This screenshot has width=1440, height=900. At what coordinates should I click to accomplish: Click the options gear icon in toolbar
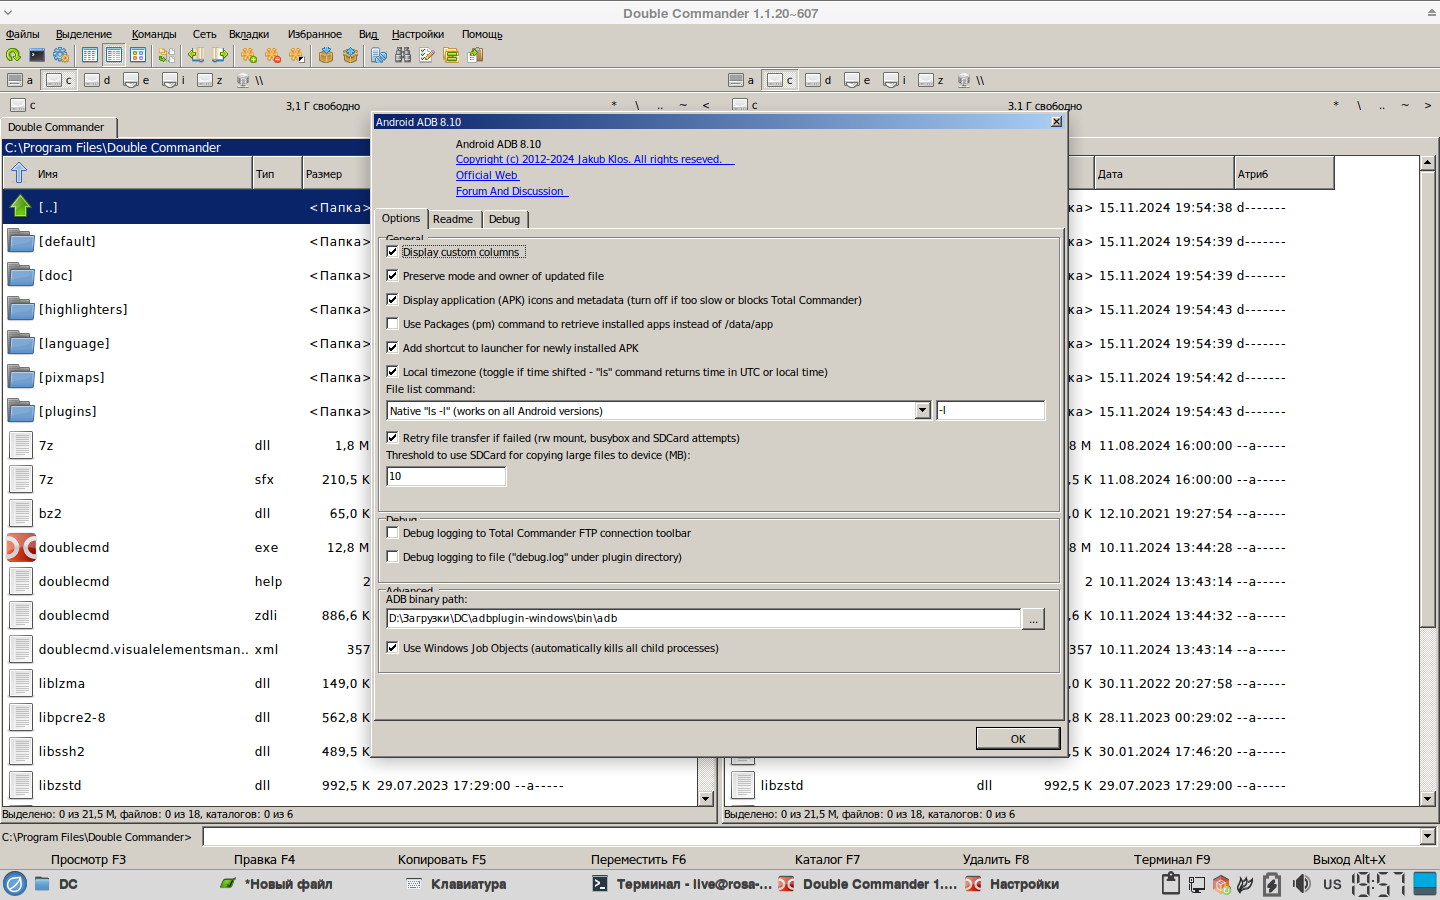[61, 55]
